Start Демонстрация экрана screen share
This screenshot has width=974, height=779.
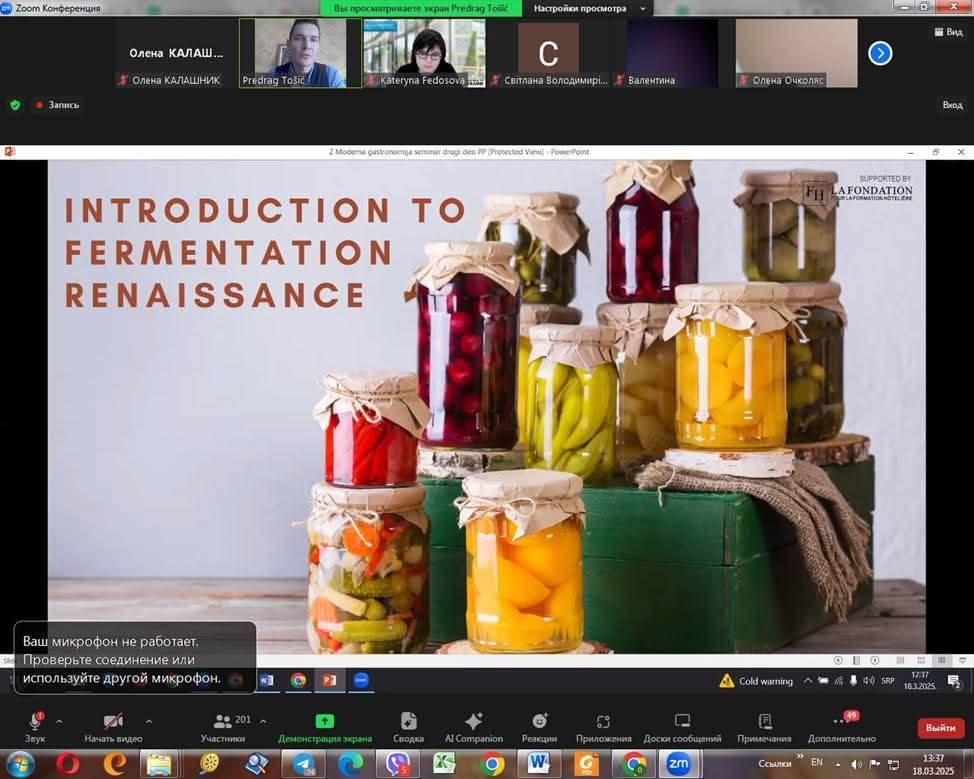coord(325,726)
